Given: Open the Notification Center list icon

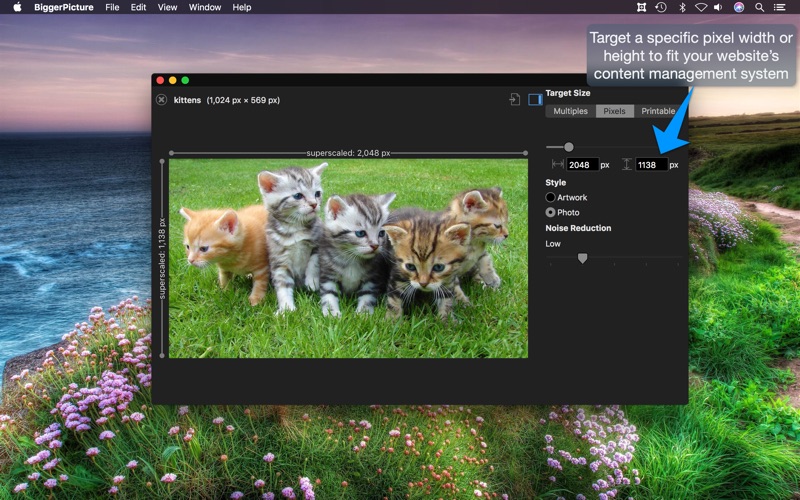Looking at the screenshot, I should click(x=781, y=7).
